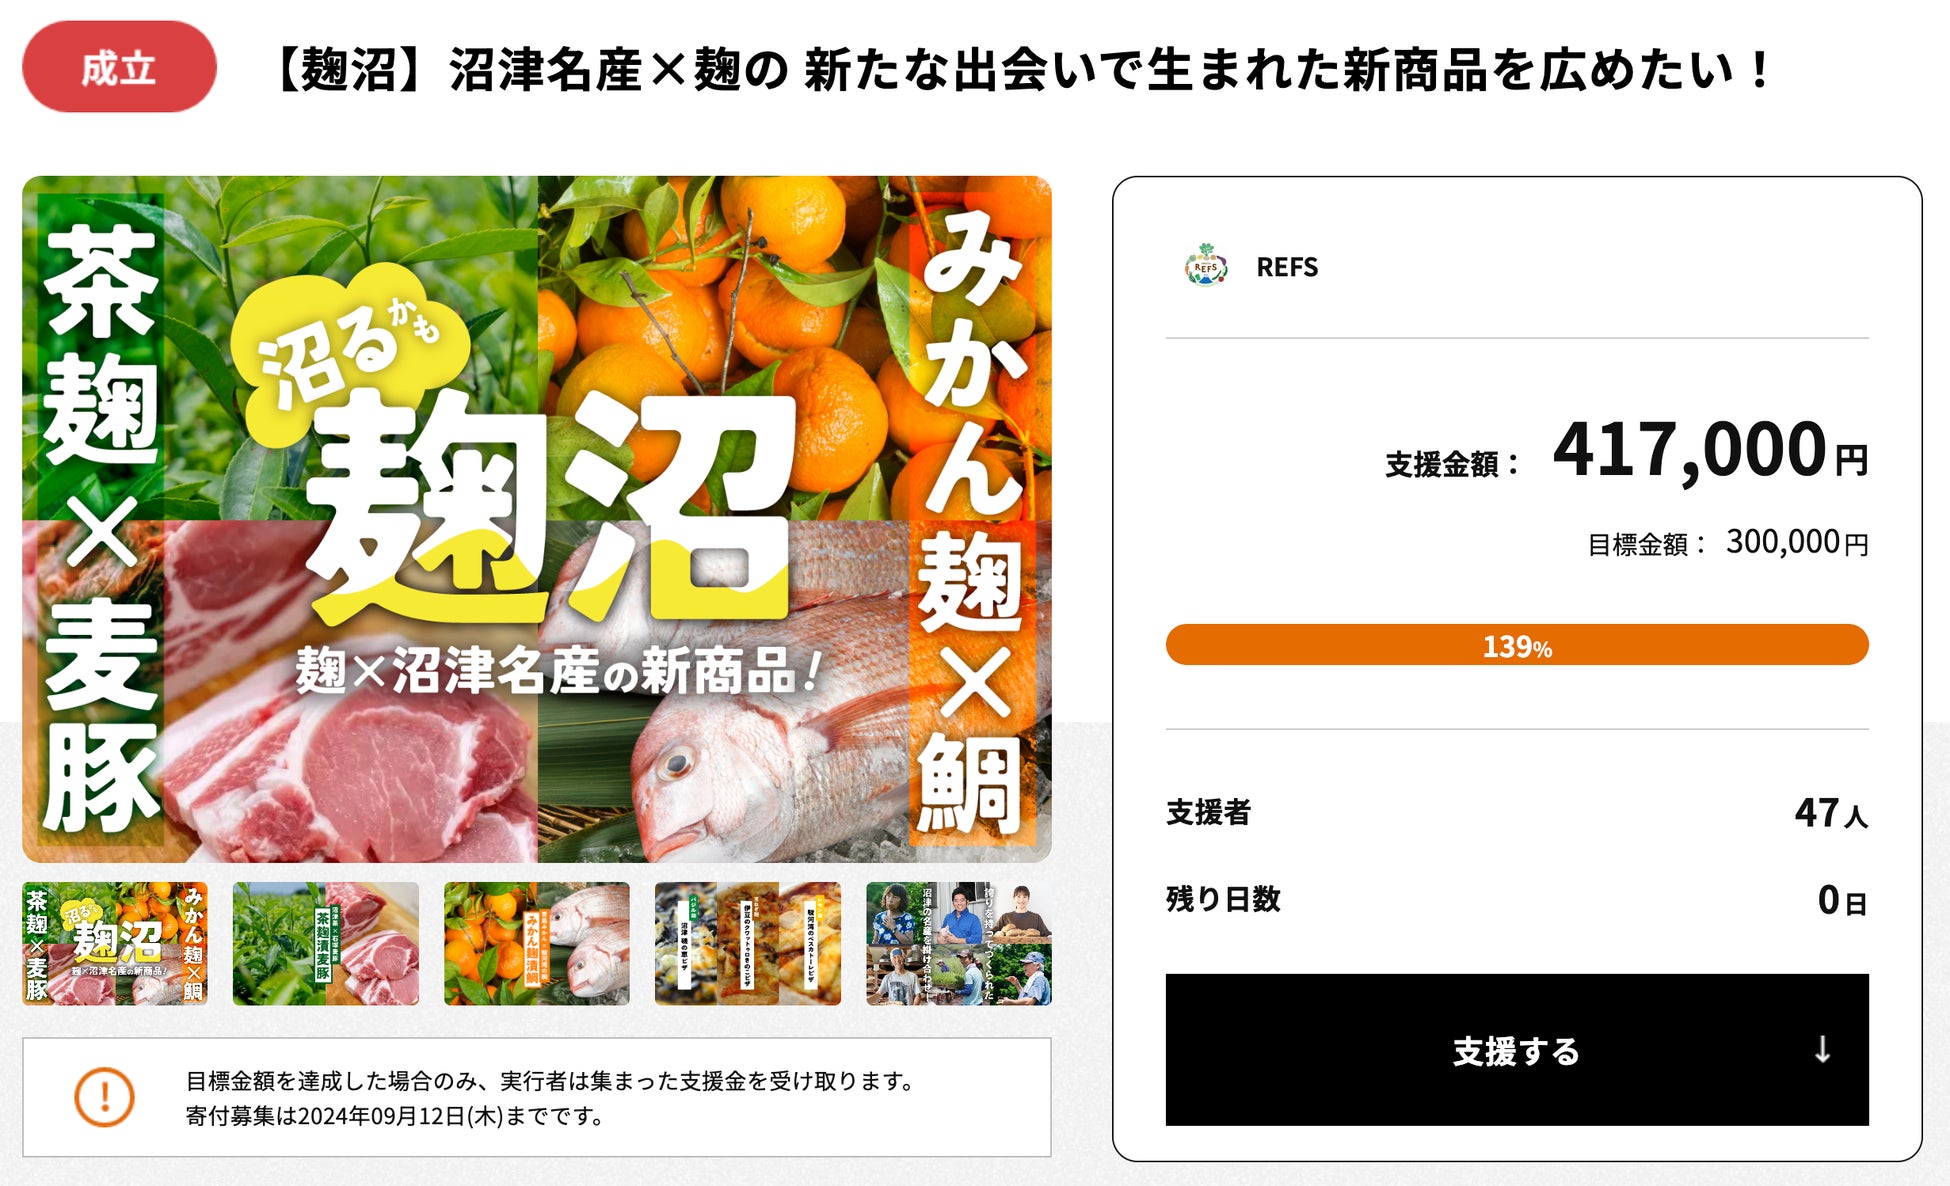Screen dimensions: 1950x1186
Task: Click the down arrow on 支援する button
Action: point(1822,1049)
